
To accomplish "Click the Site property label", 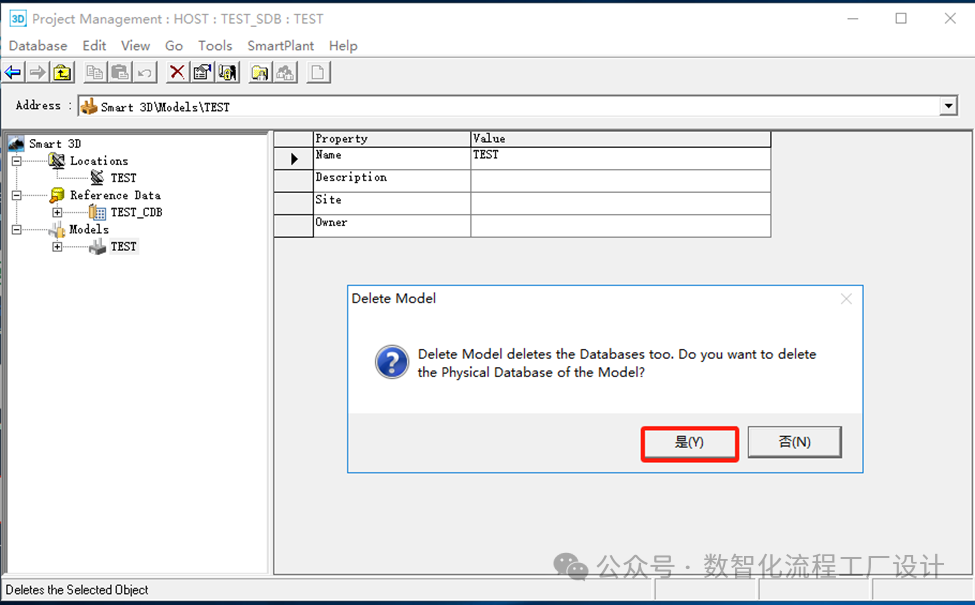I will pos(328,200).
